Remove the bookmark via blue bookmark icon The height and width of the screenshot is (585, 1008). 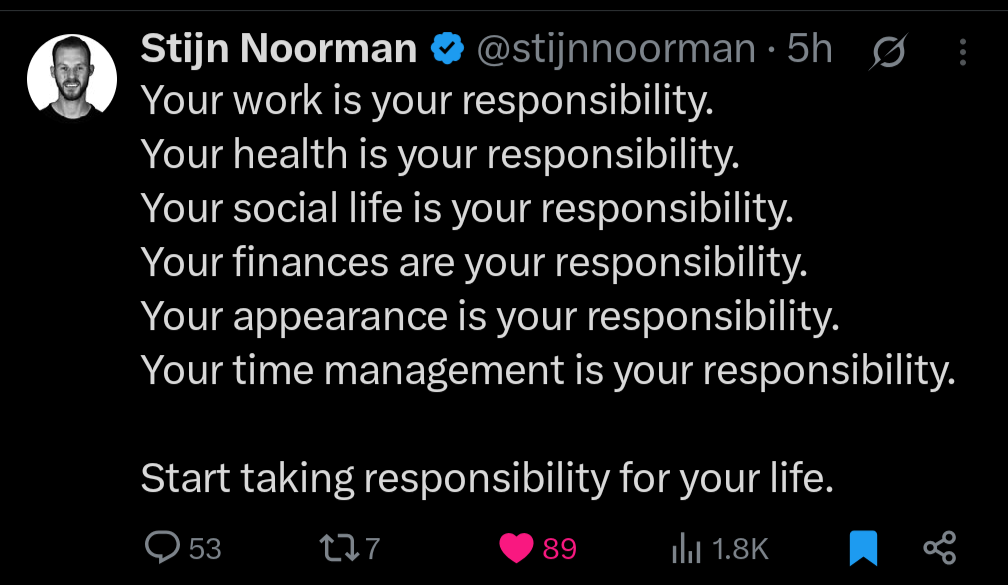pyautogui.click(x=862, y=547)
